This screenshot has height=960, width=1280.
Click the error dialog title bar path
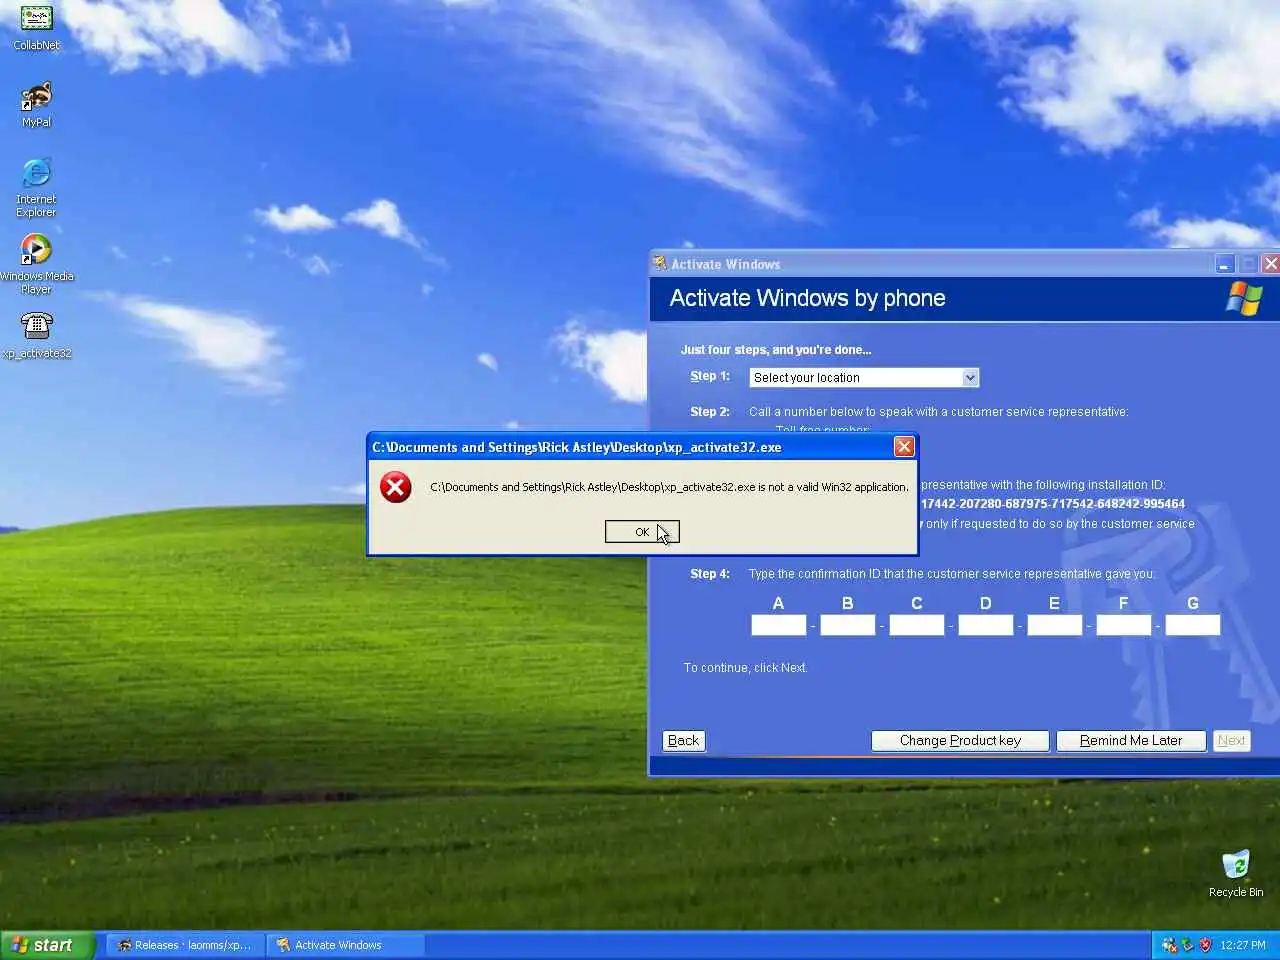coord(577,447)
